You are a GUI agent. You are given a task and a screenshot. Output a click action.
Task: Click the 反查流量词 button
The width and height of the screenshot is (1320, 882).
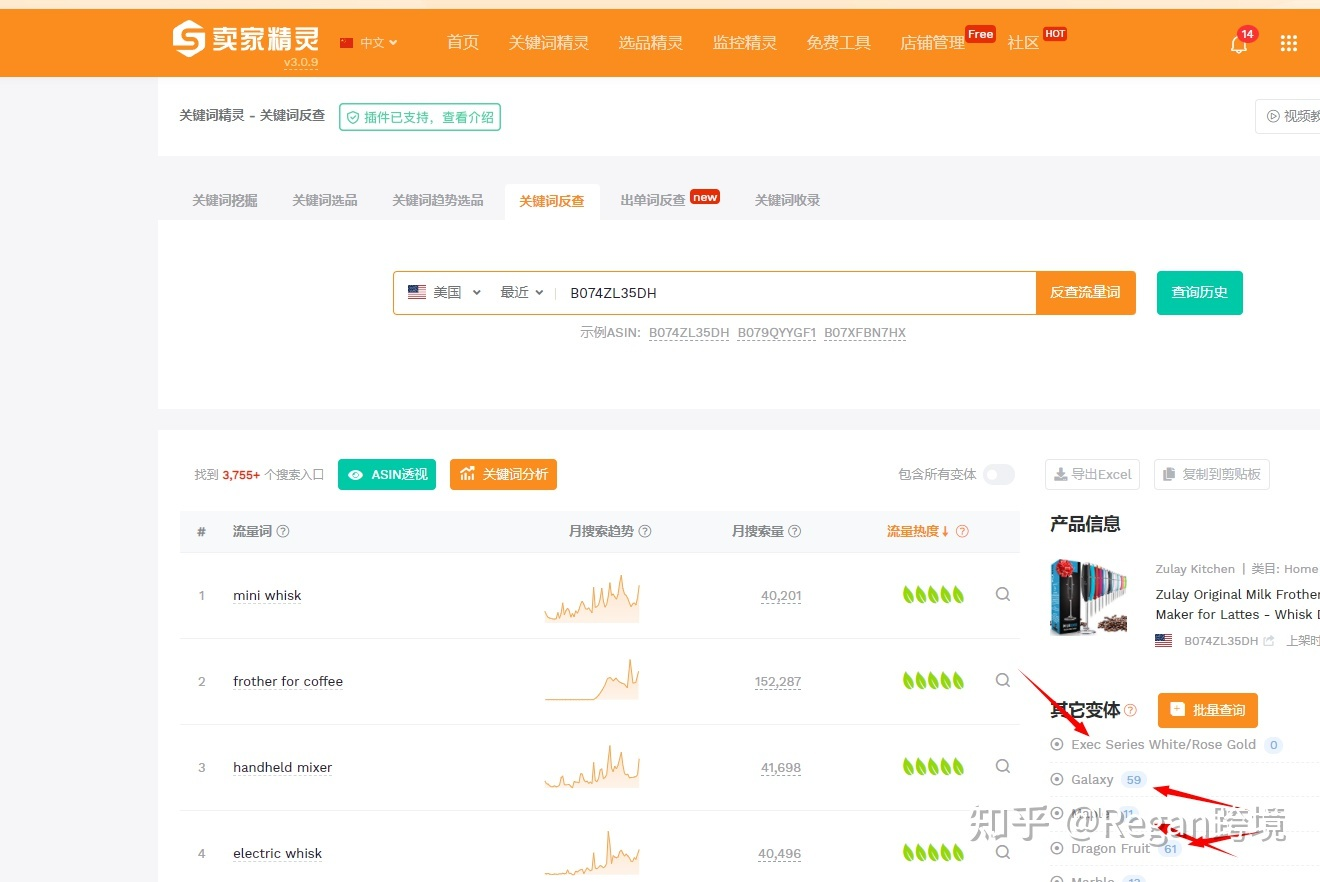tap(1085, 292)
